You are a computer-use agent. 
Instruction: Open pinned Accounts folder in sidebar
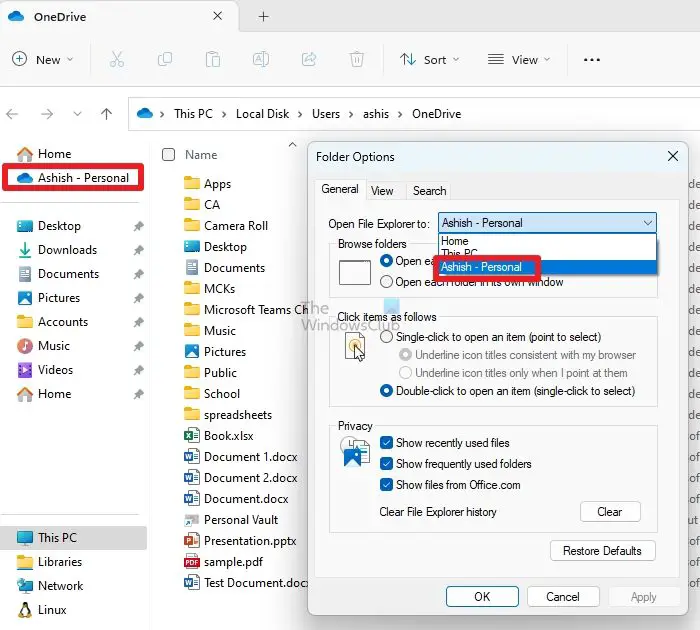pyautogui.click(x=52, y=322)
